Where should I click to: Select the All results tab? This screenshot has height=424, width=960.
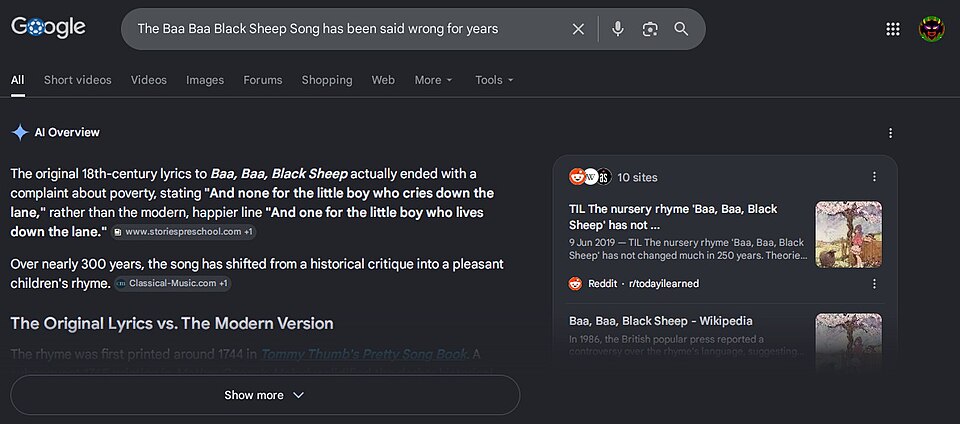[x=18, y=80]
